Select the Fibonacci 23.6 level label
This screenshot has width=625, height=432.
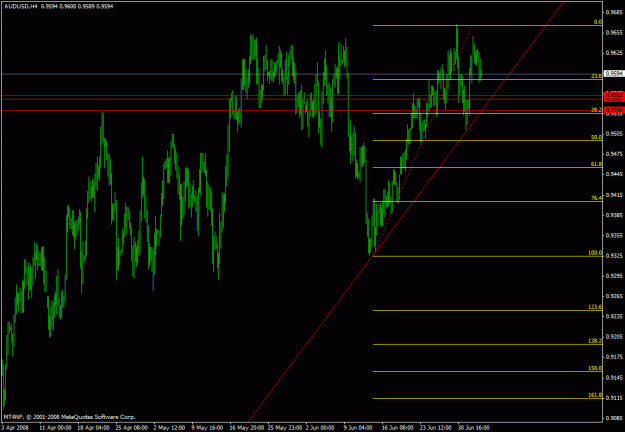(597, 76)
